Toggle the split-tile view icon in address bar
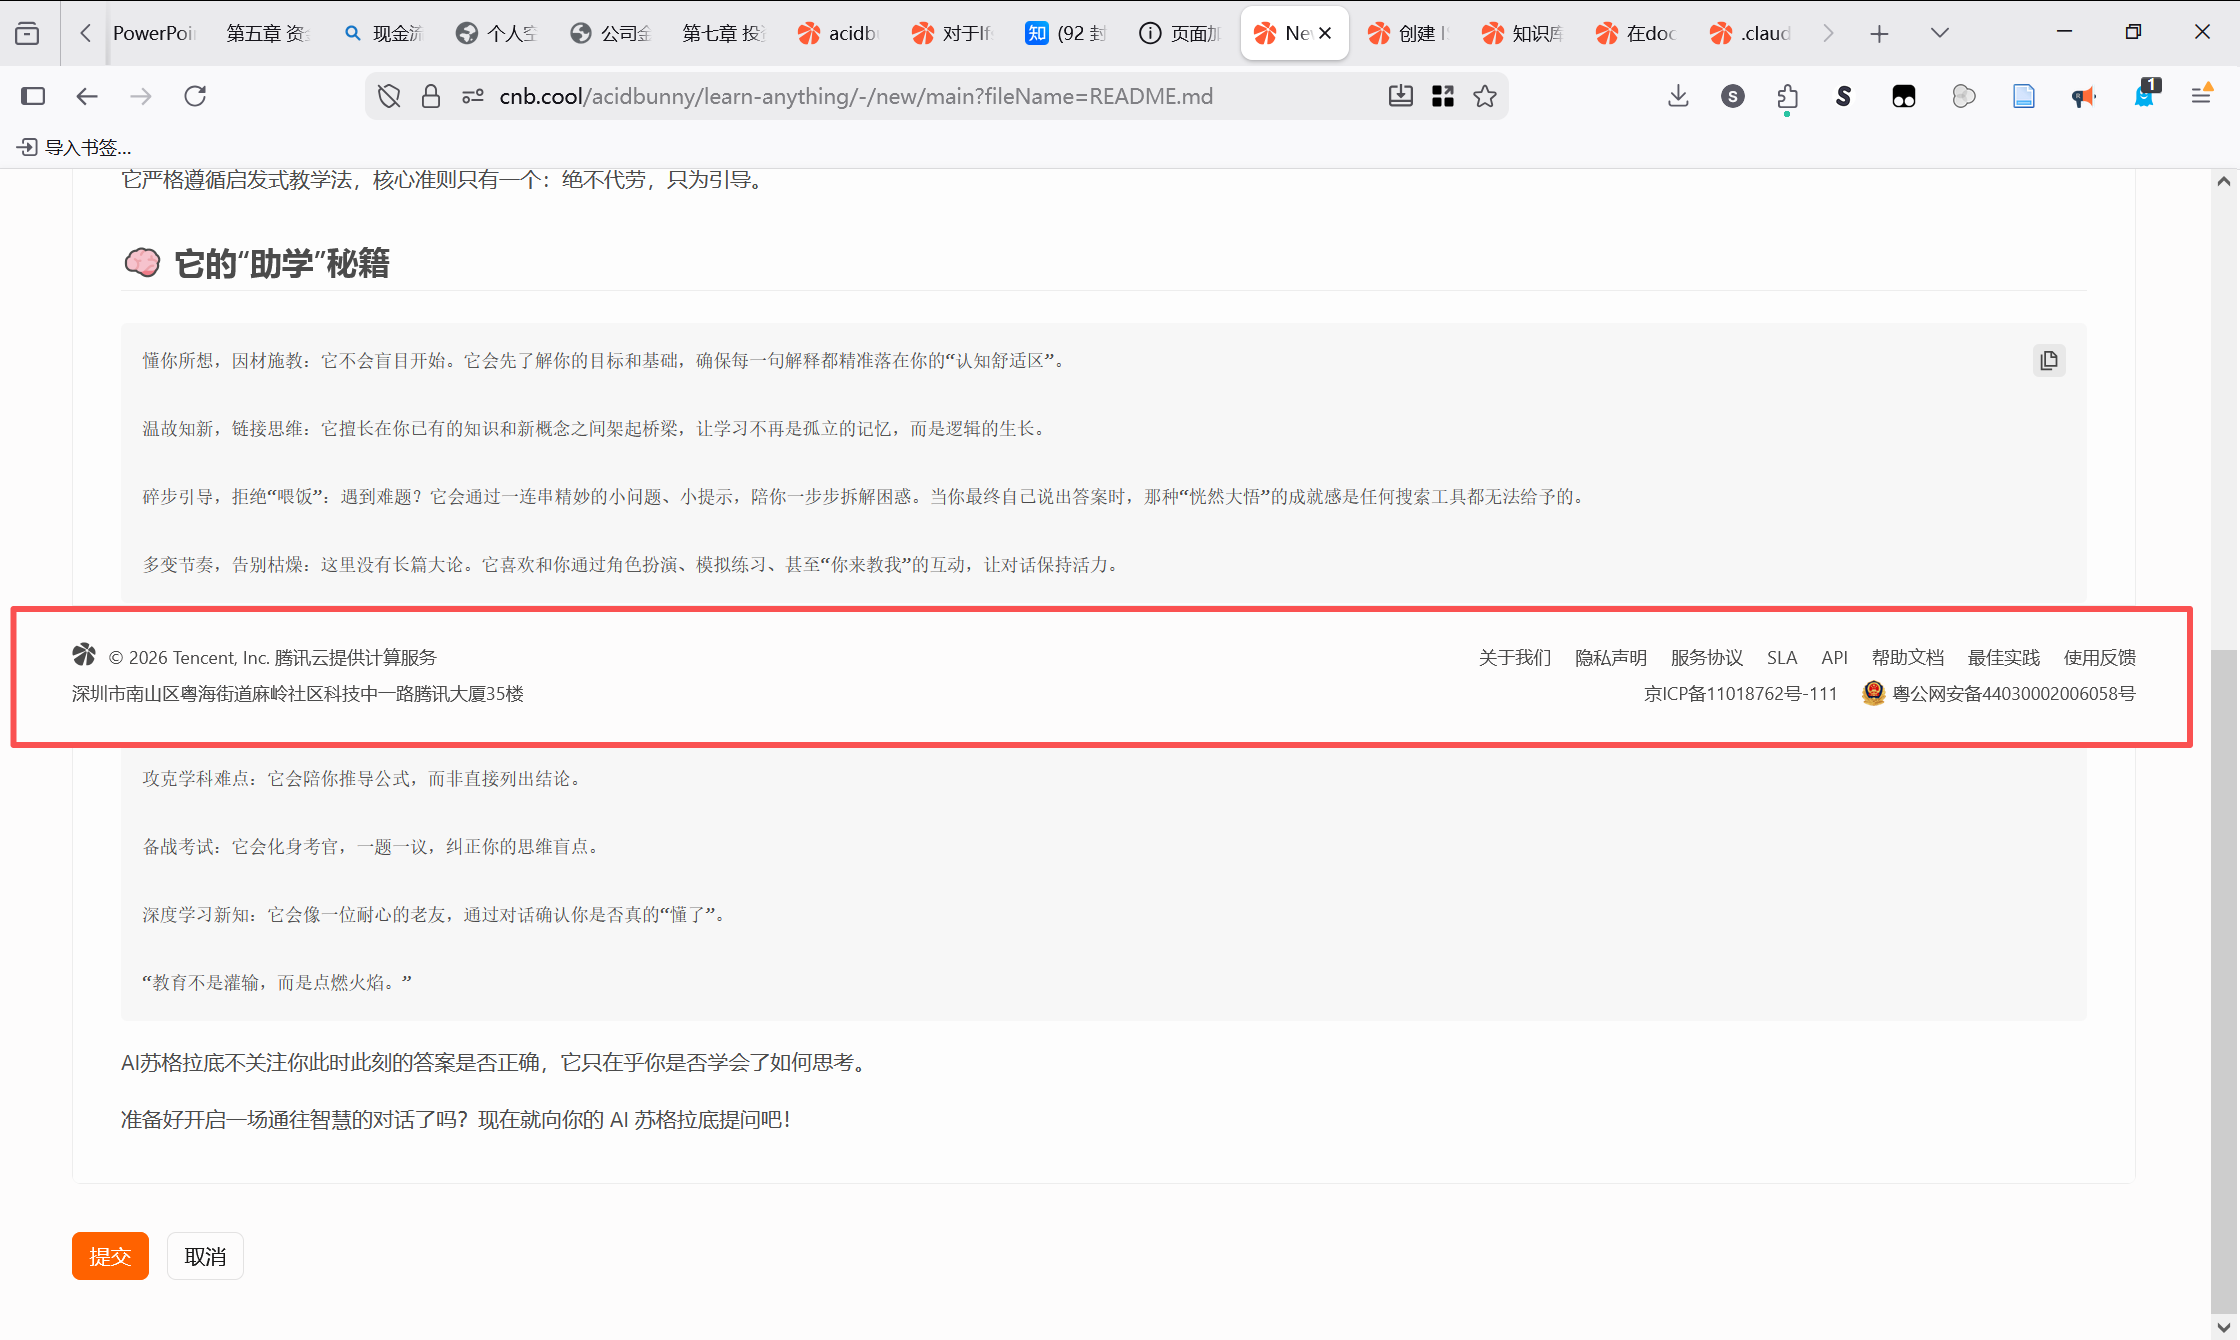 point(1443,96)
